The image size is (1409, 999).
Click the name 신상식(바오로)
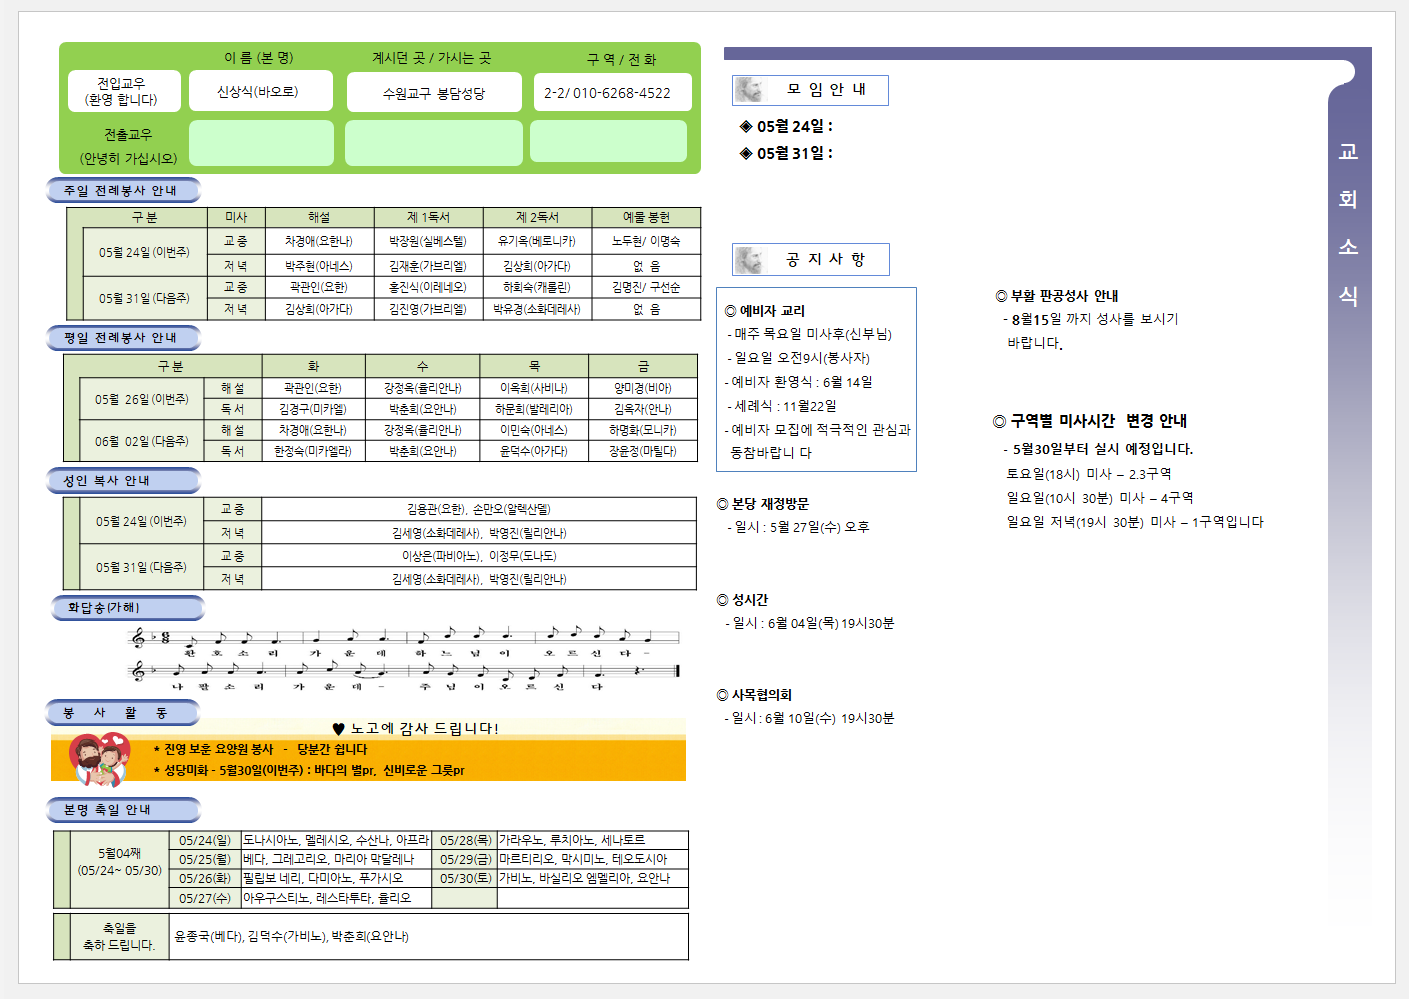pyautogui.click(x=258, y=91)
